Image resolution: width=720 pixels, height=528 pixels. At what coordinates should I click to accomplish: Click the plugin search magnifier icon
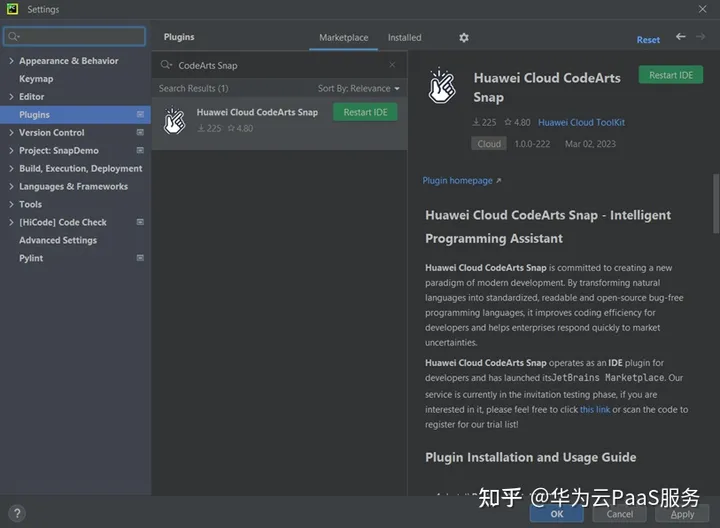click(x=166, y=65)
